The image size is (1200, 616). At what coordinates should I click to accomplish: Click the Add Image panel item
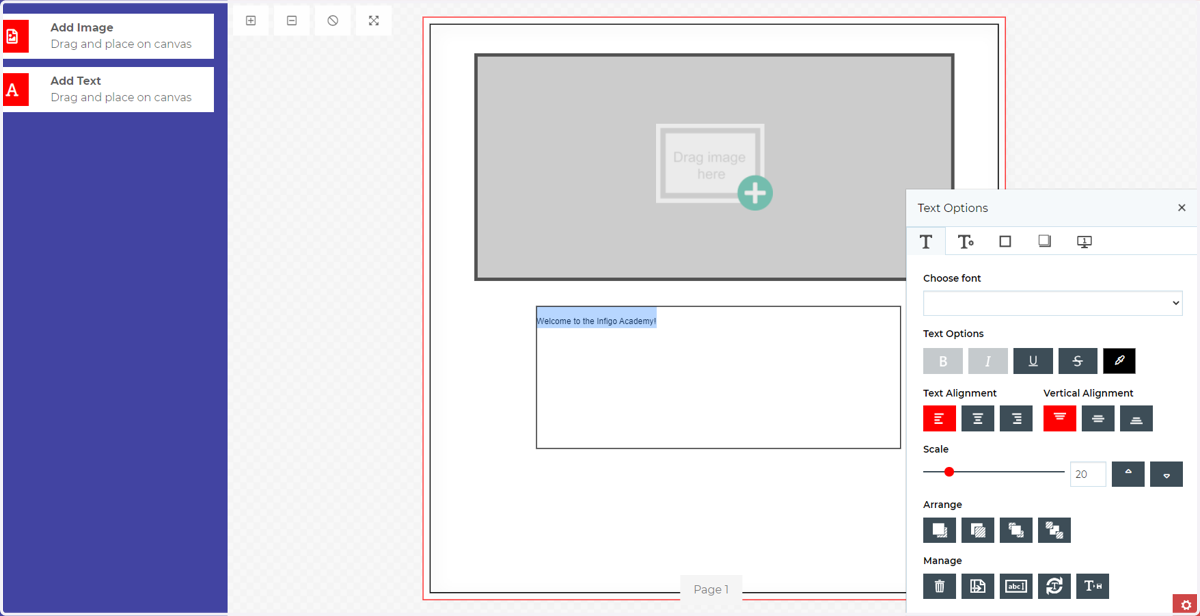pyautogui.click(x=108, y=36)
